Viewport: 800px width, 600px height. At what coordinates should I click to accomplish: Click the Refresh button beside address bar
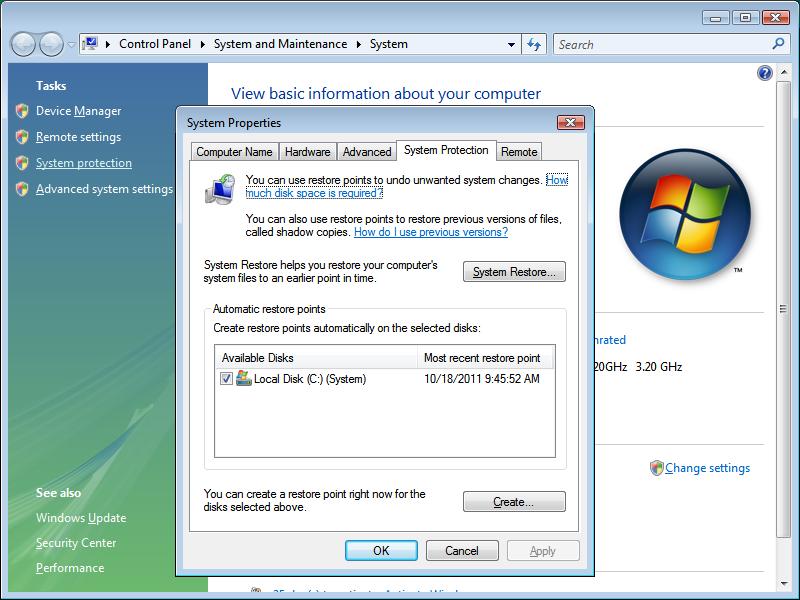534,44
